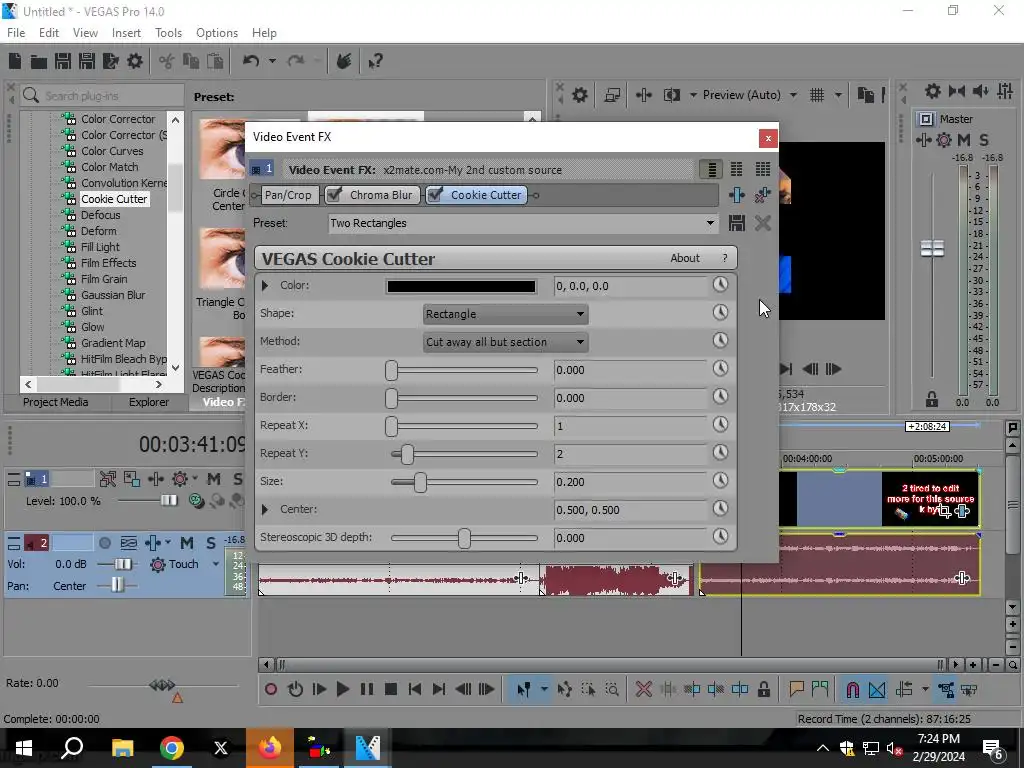Open a project with the folder icon
Screen dimensions: 1024x768
click(39, 61)
